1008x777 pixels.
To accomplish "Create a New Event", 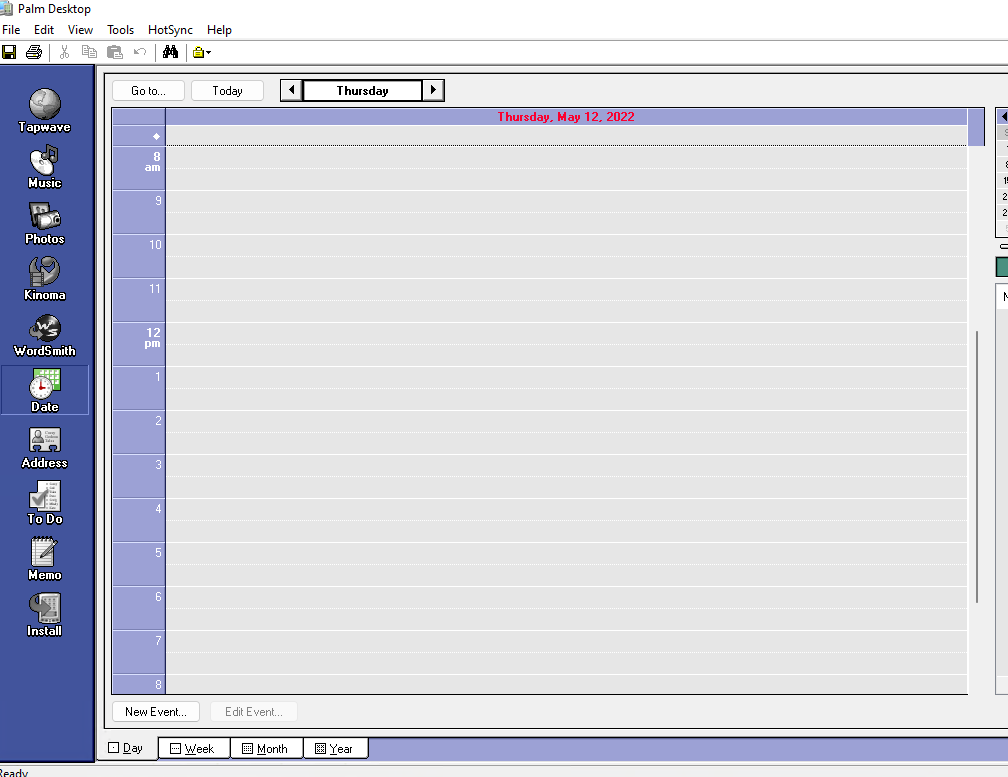I will [x=156, y=711].
